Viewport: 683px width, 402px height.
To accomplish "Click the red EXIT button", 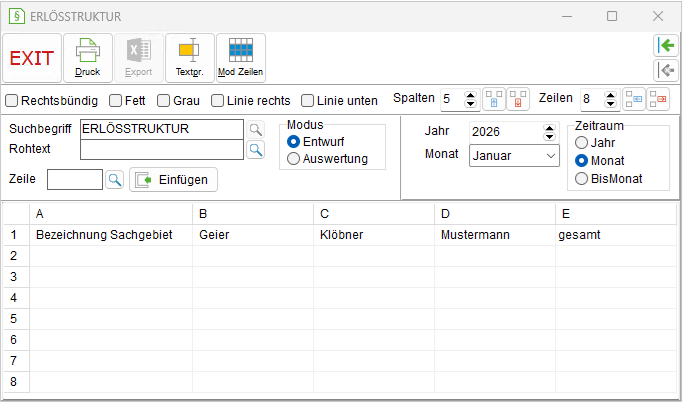I will click(x=32, y=58).
